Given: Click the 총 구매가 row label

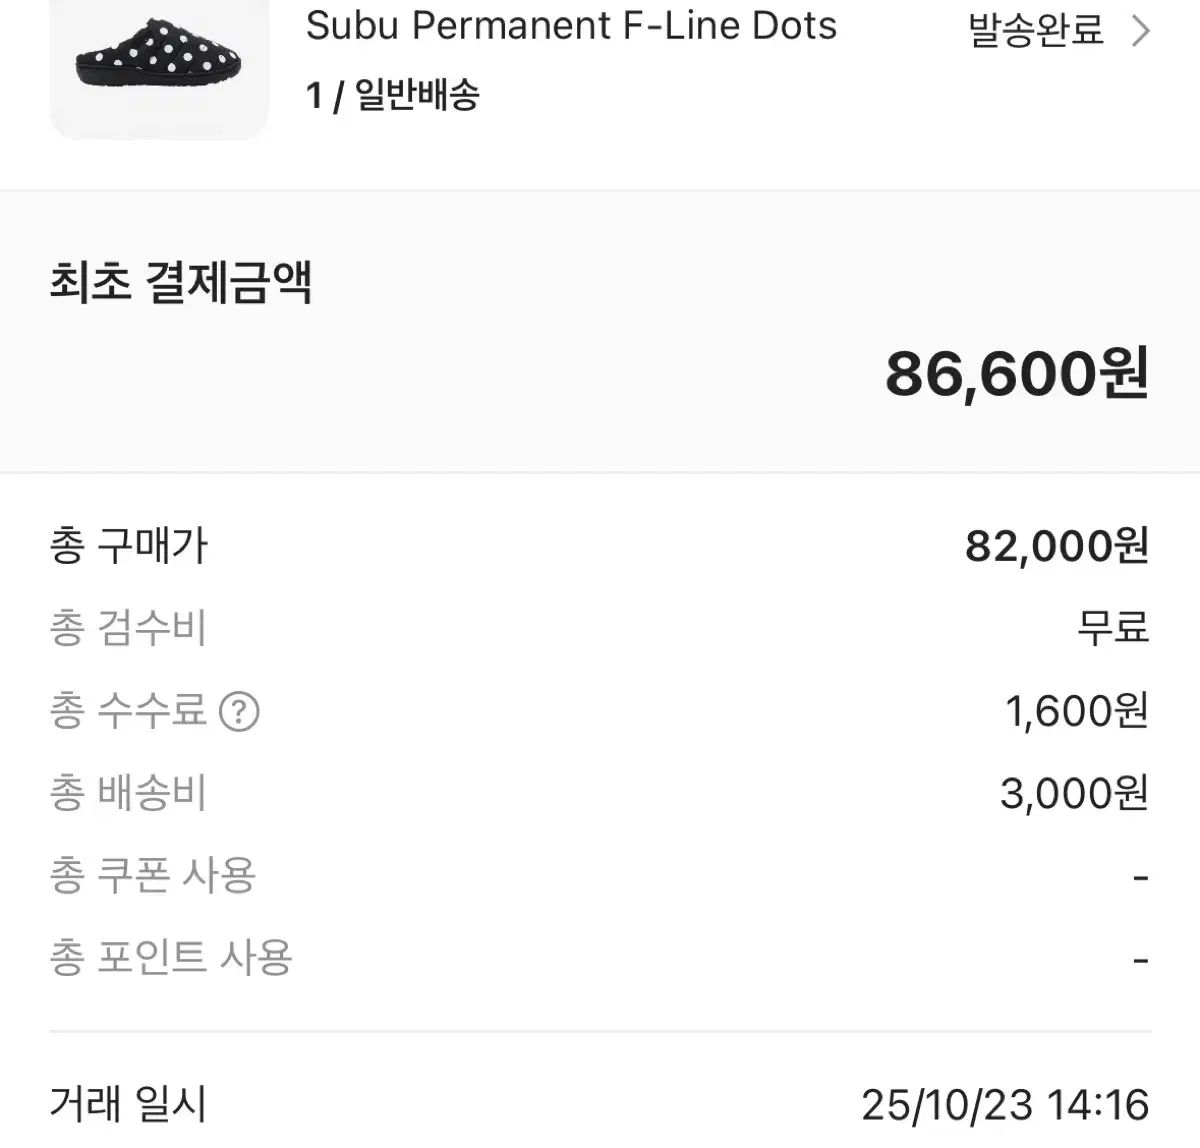Looking at the screenshot, I should (128, 546).
